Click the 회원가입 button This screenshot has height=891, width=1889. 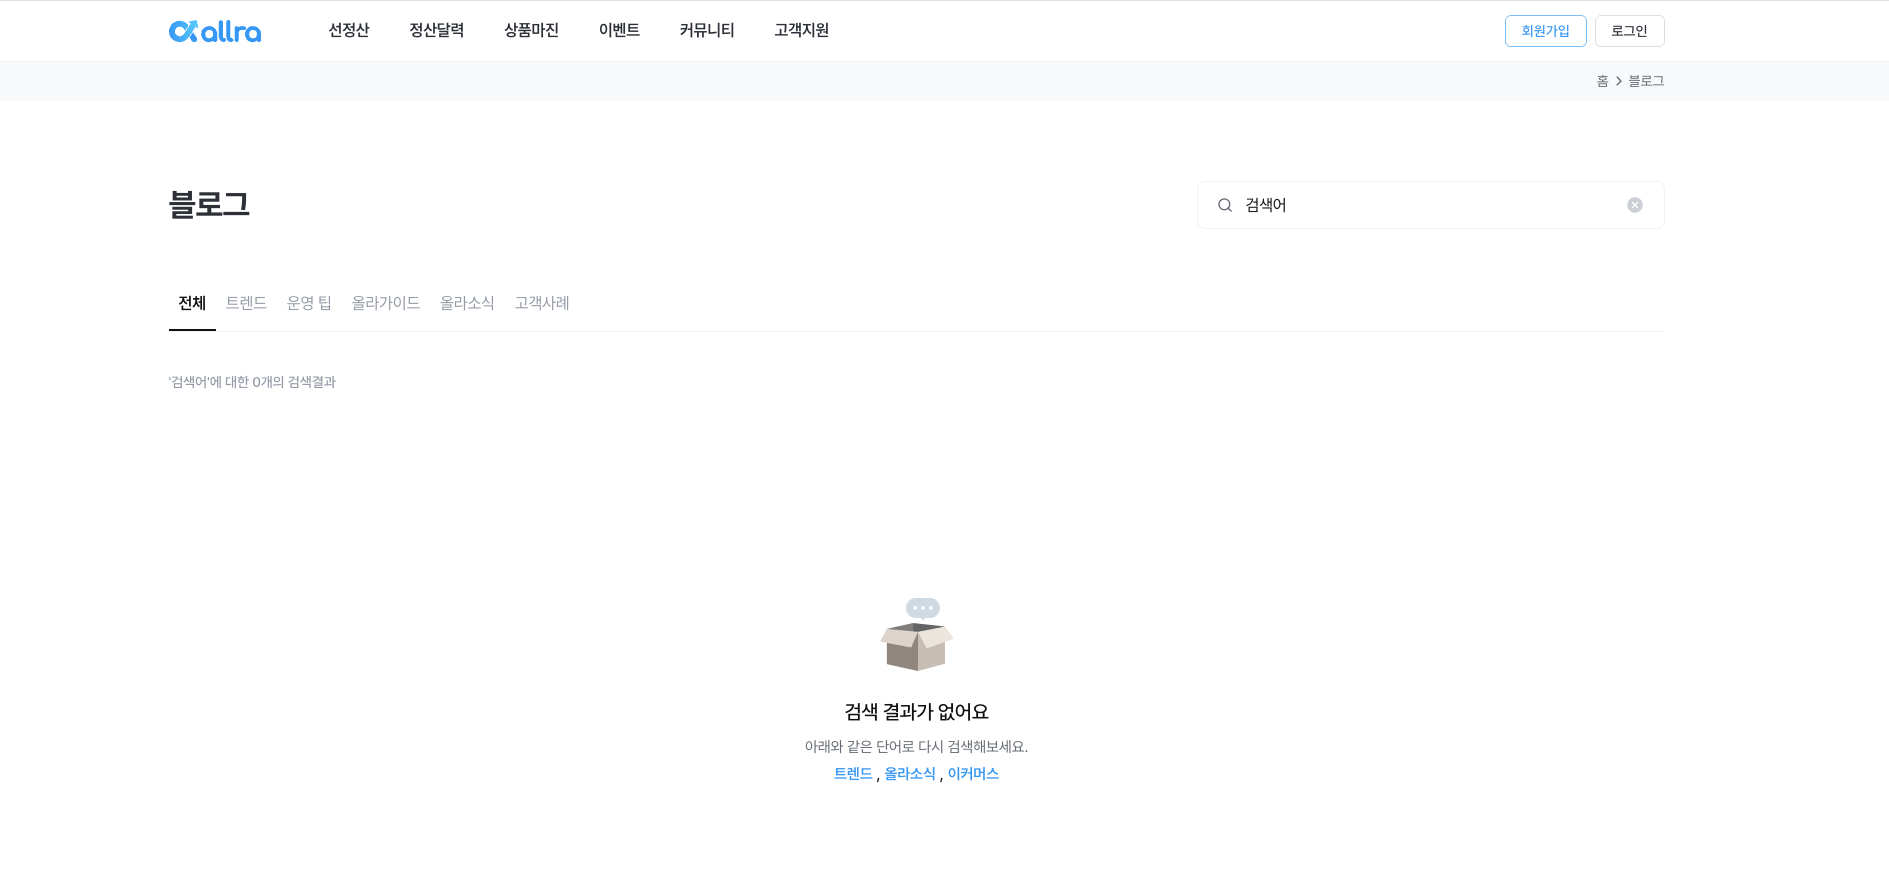pyautogui.click(x=1545, y=31)
